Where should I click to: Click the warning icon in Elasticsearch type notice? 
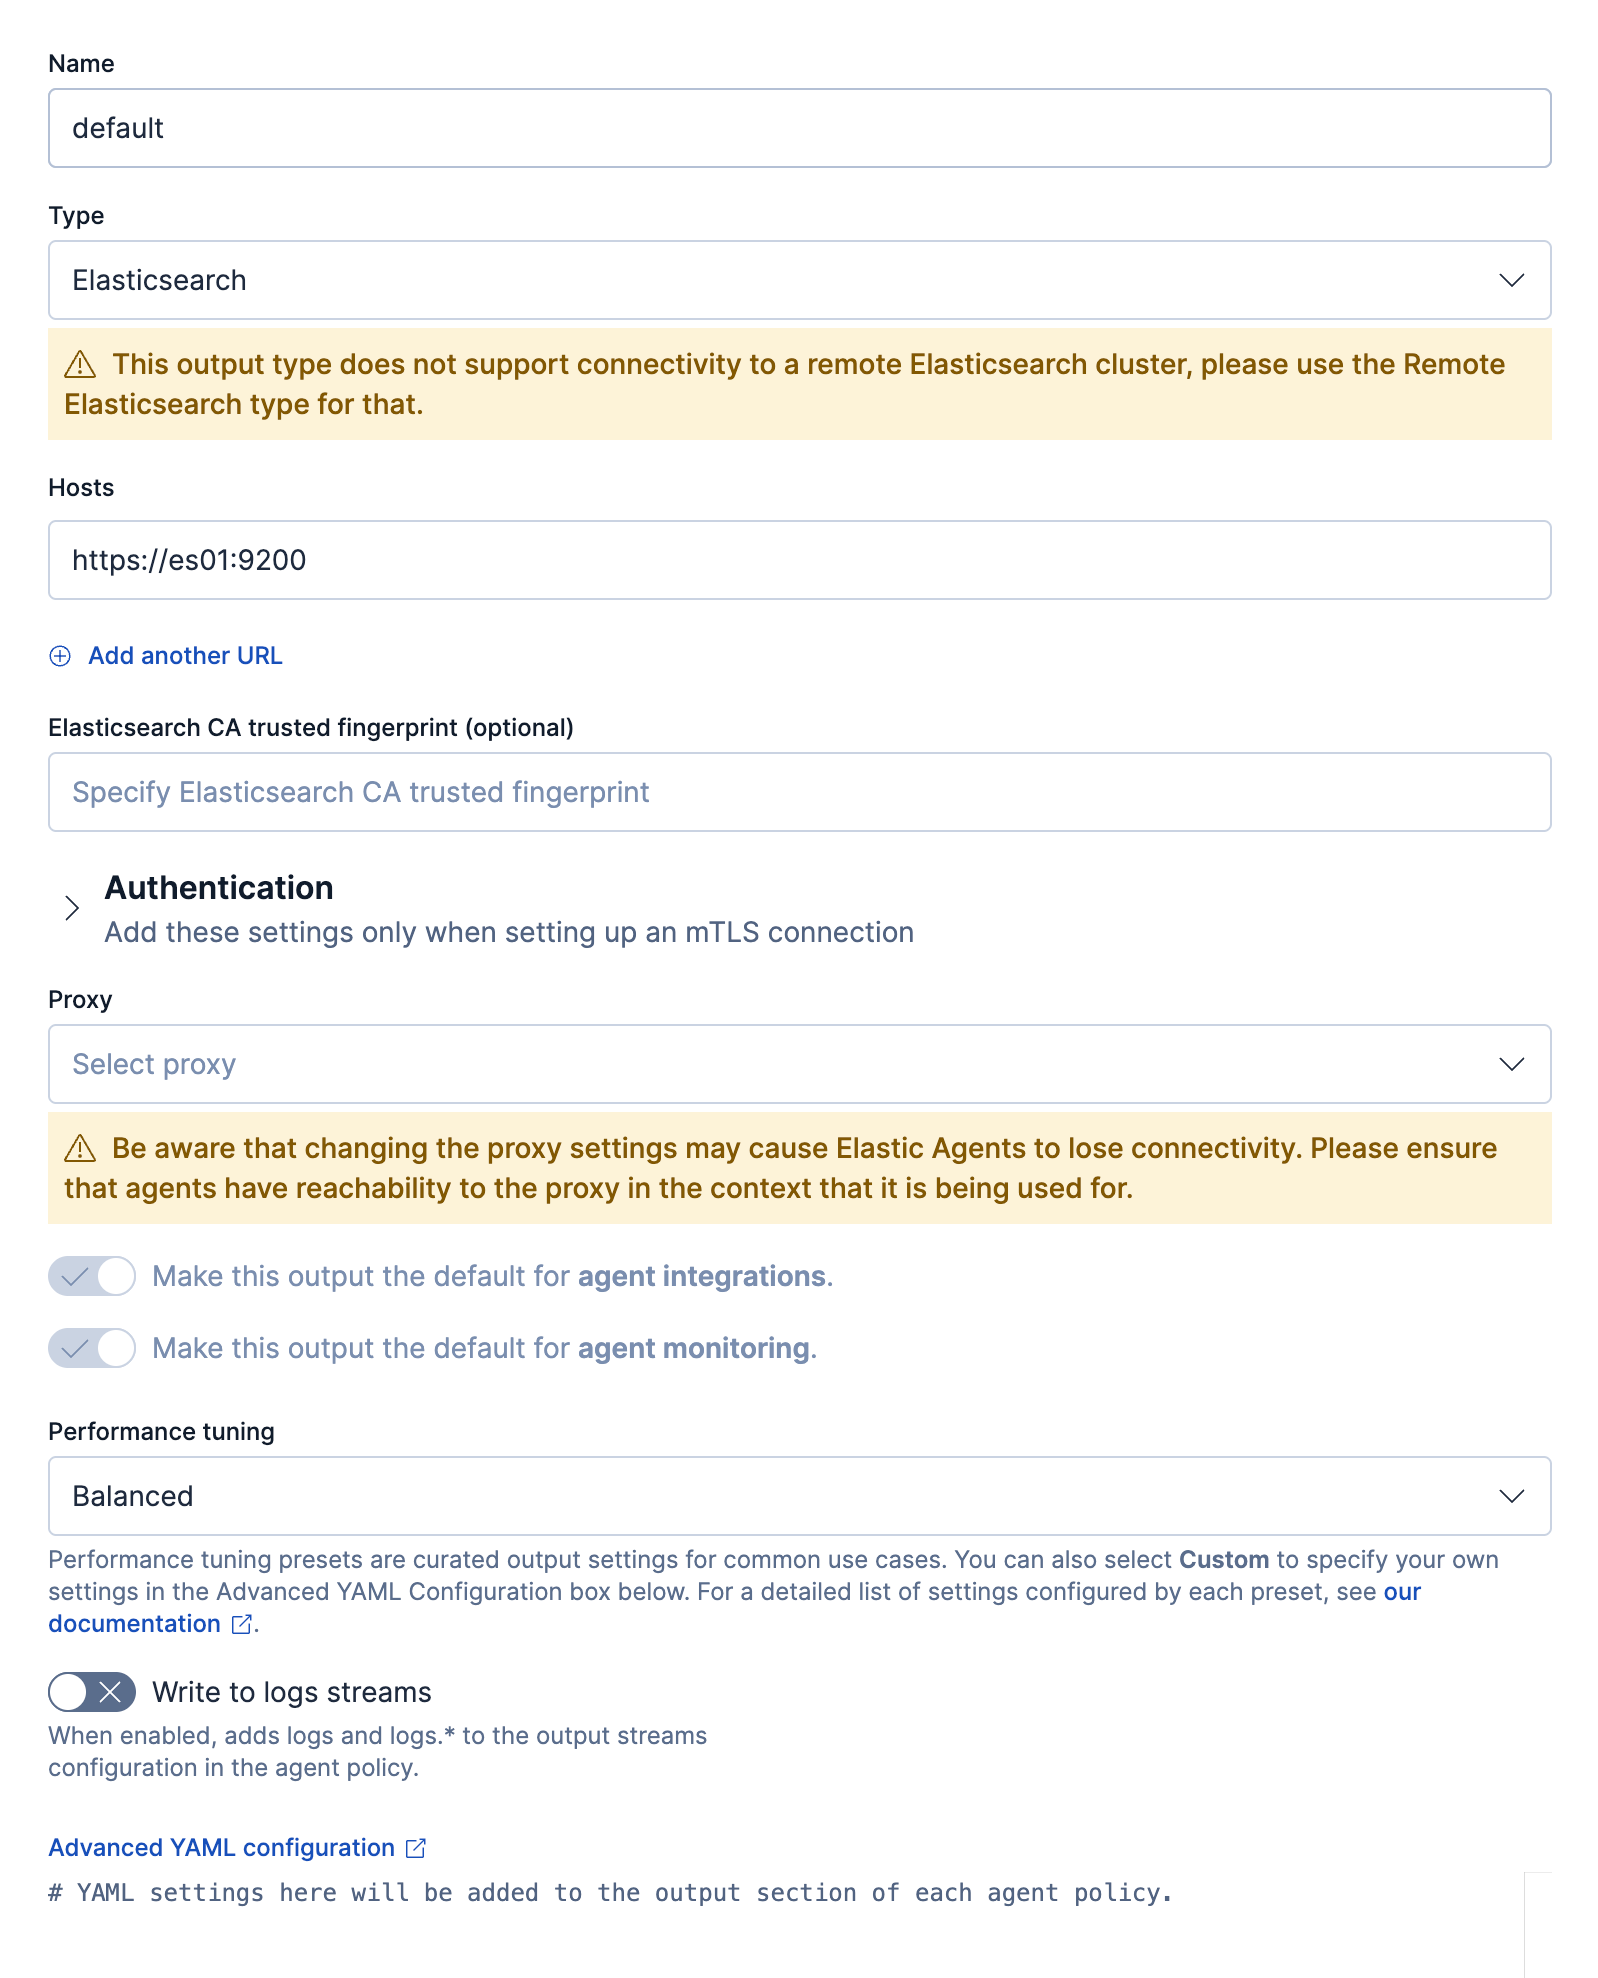point(80,365)
